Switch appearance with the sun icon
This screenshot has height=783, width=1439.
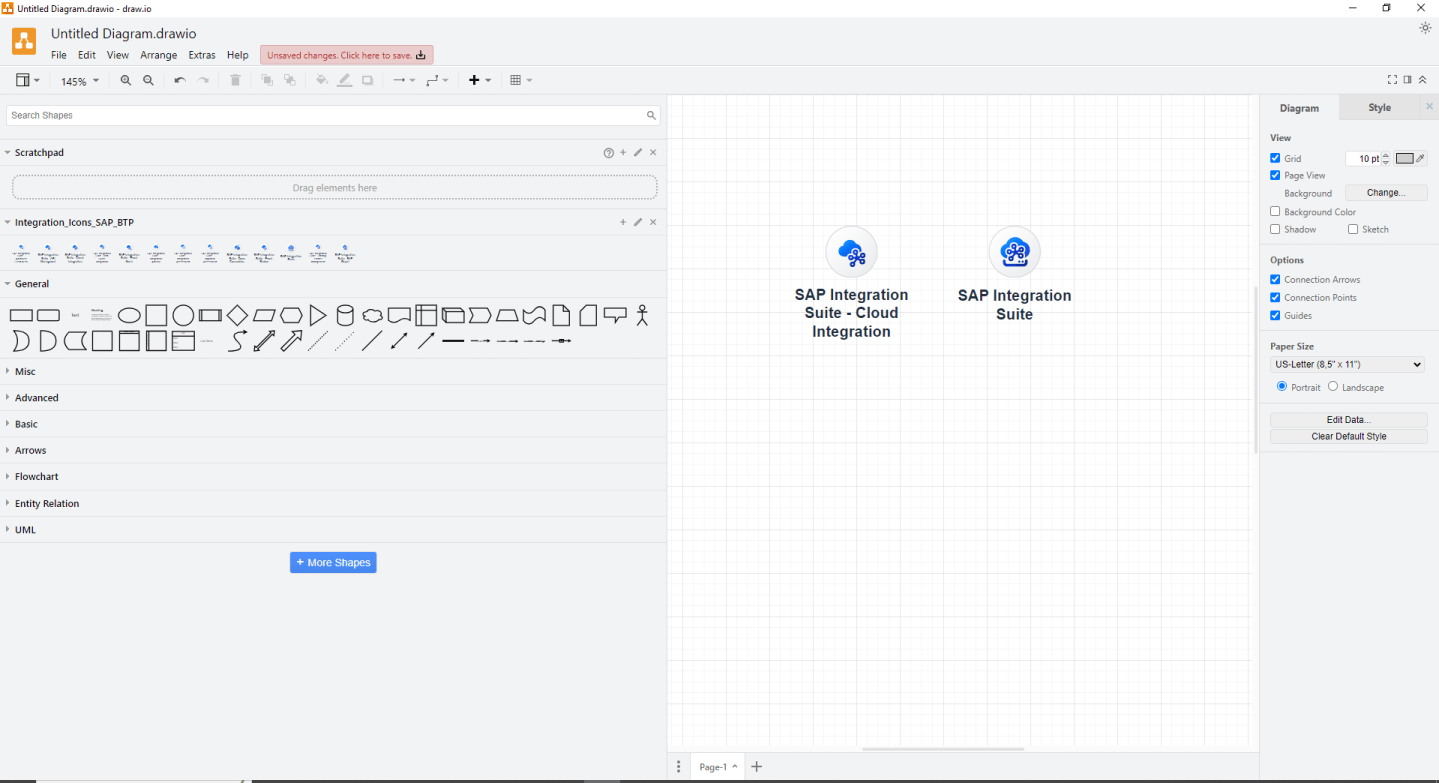(x=1425, y=28)
